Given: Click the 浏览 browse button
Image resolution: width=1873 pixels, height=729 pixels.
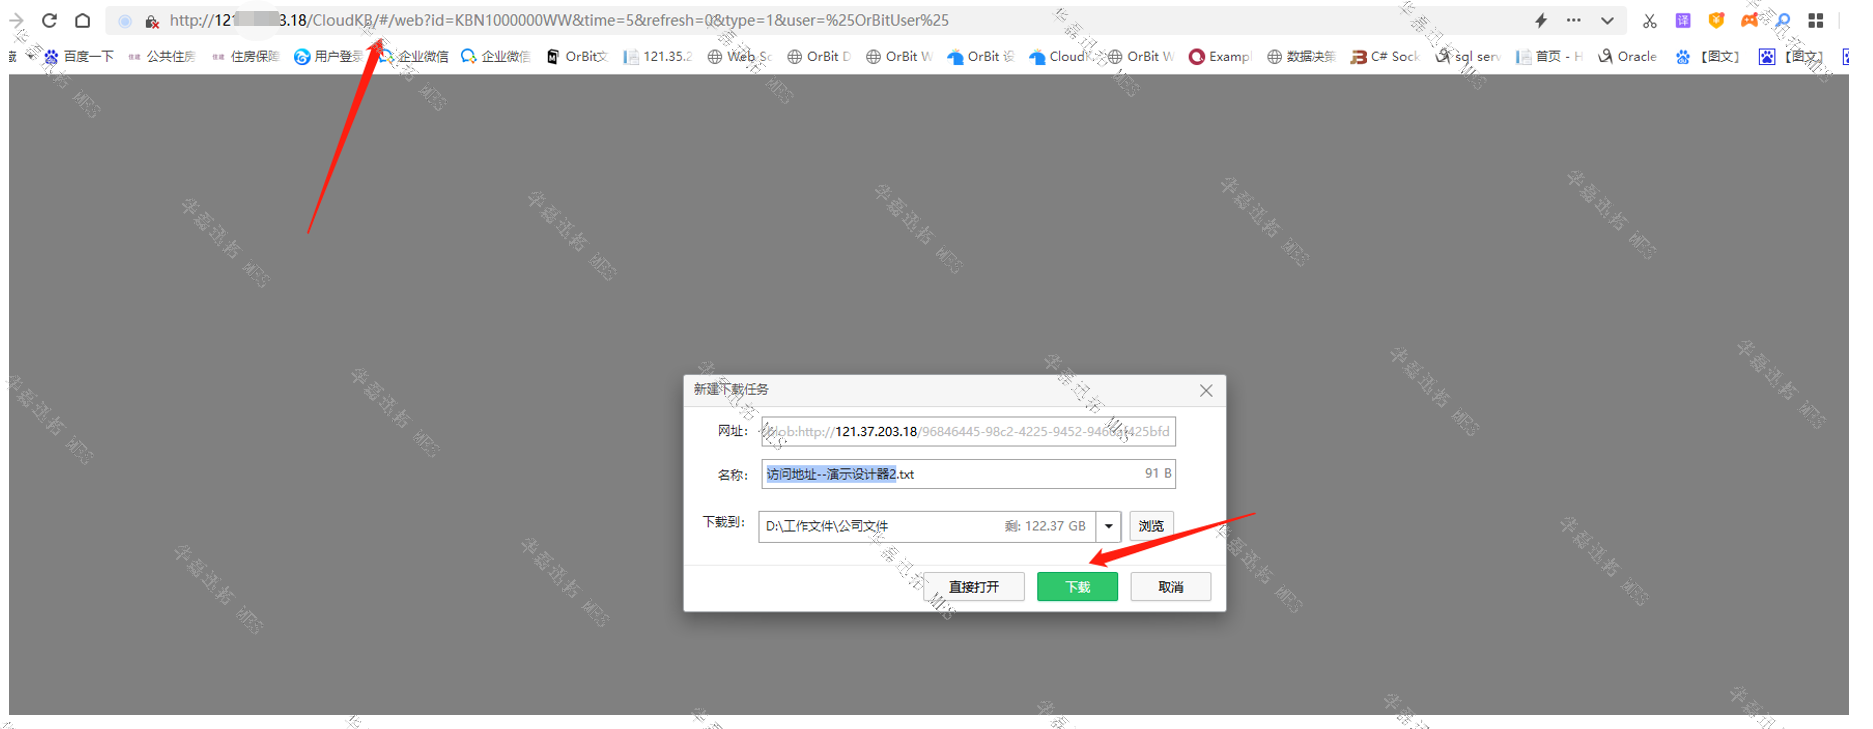Looking at the screenshot, I should click(1151, 526).
